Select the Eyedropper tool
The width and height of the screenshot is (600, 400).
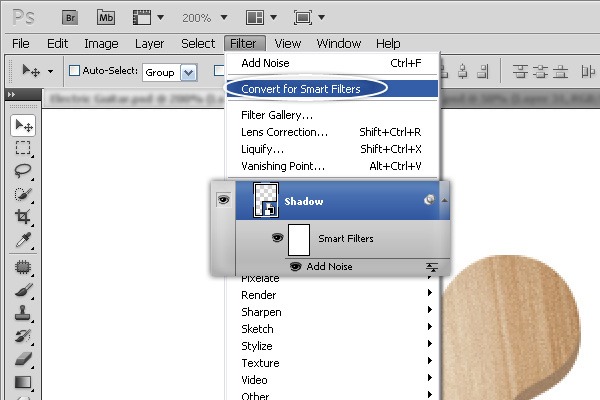(23, 240)
